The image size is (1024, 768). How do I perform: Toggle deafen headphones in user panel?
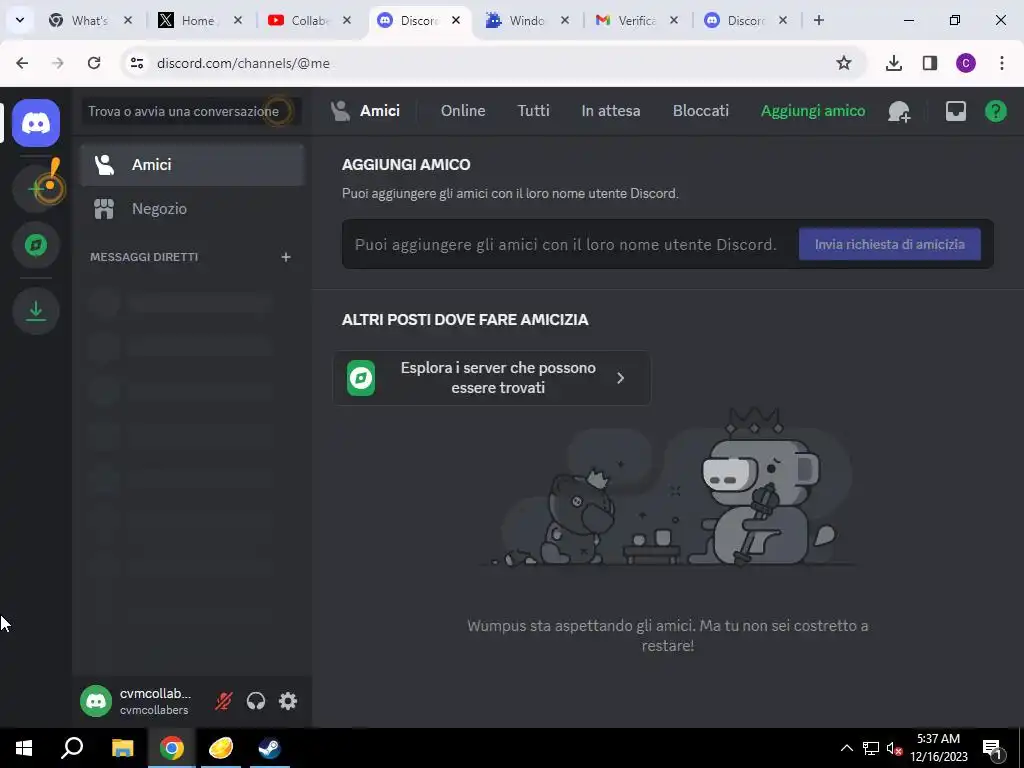(256, 701)
